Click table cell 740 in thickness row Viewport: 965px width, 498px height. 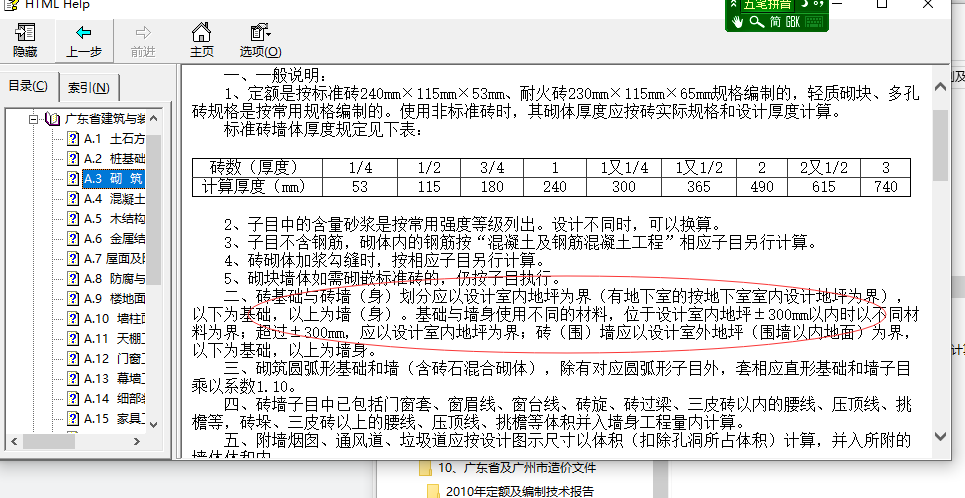click(885, 187)
